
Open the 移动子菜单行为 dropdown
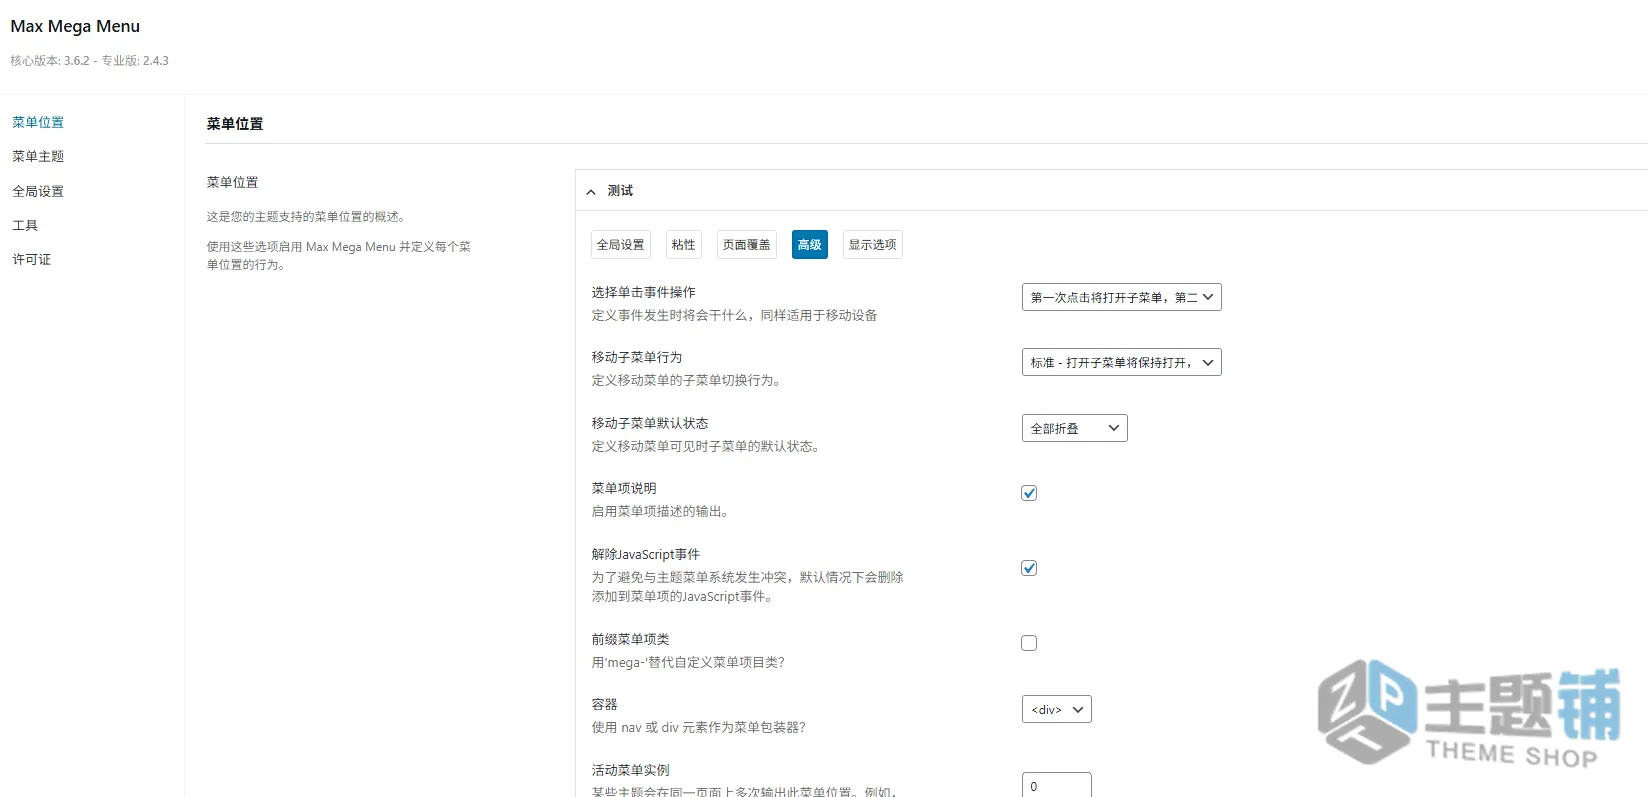(1121, 362)
